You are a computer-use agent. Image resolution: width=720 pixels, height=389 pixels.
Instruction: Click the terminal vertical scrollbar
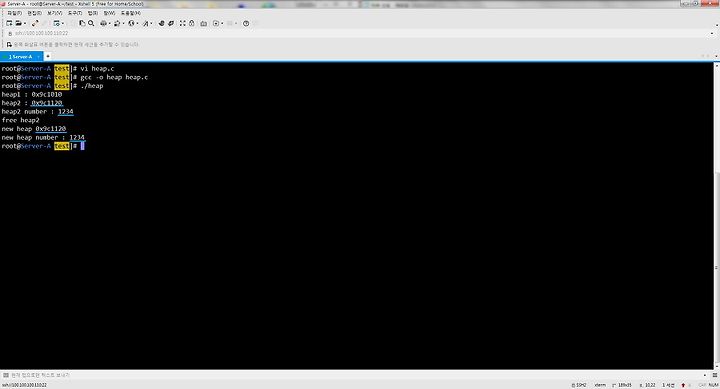click(x=717, y=216)
